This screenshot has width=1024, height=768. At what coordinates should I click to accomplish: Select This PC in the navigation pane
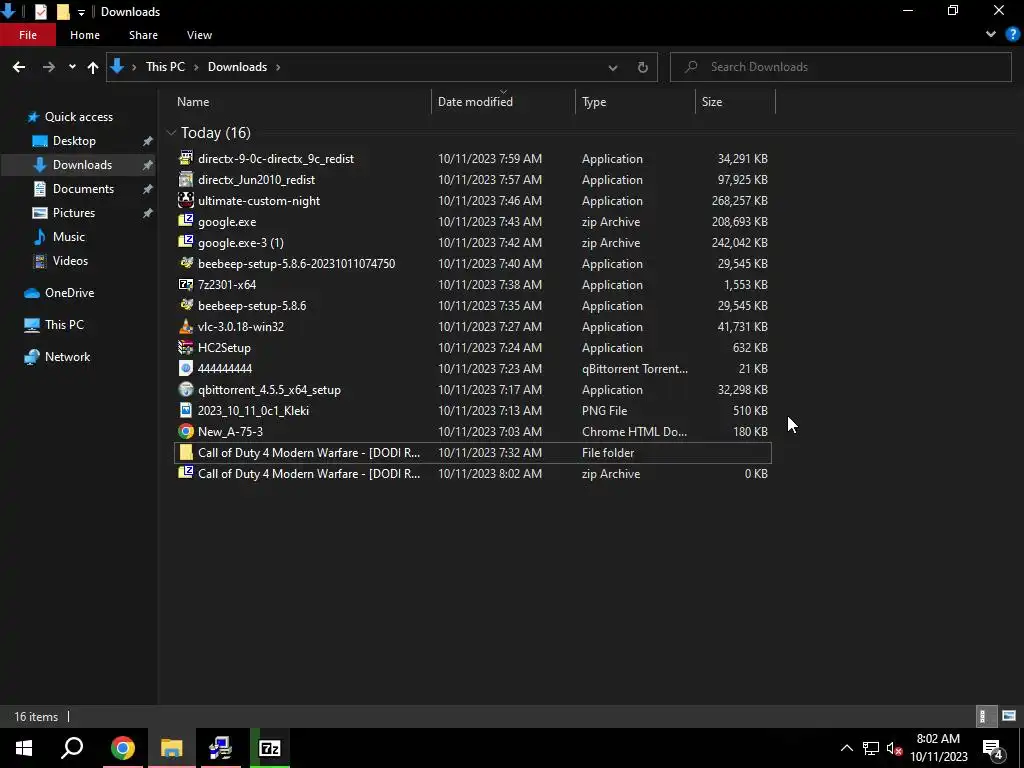tap(64, 325)
